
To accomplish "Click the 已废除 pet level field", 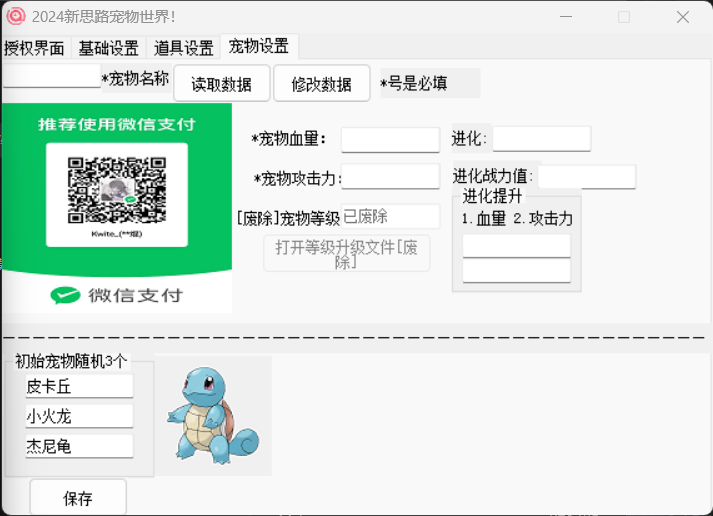I will point(391,216).
